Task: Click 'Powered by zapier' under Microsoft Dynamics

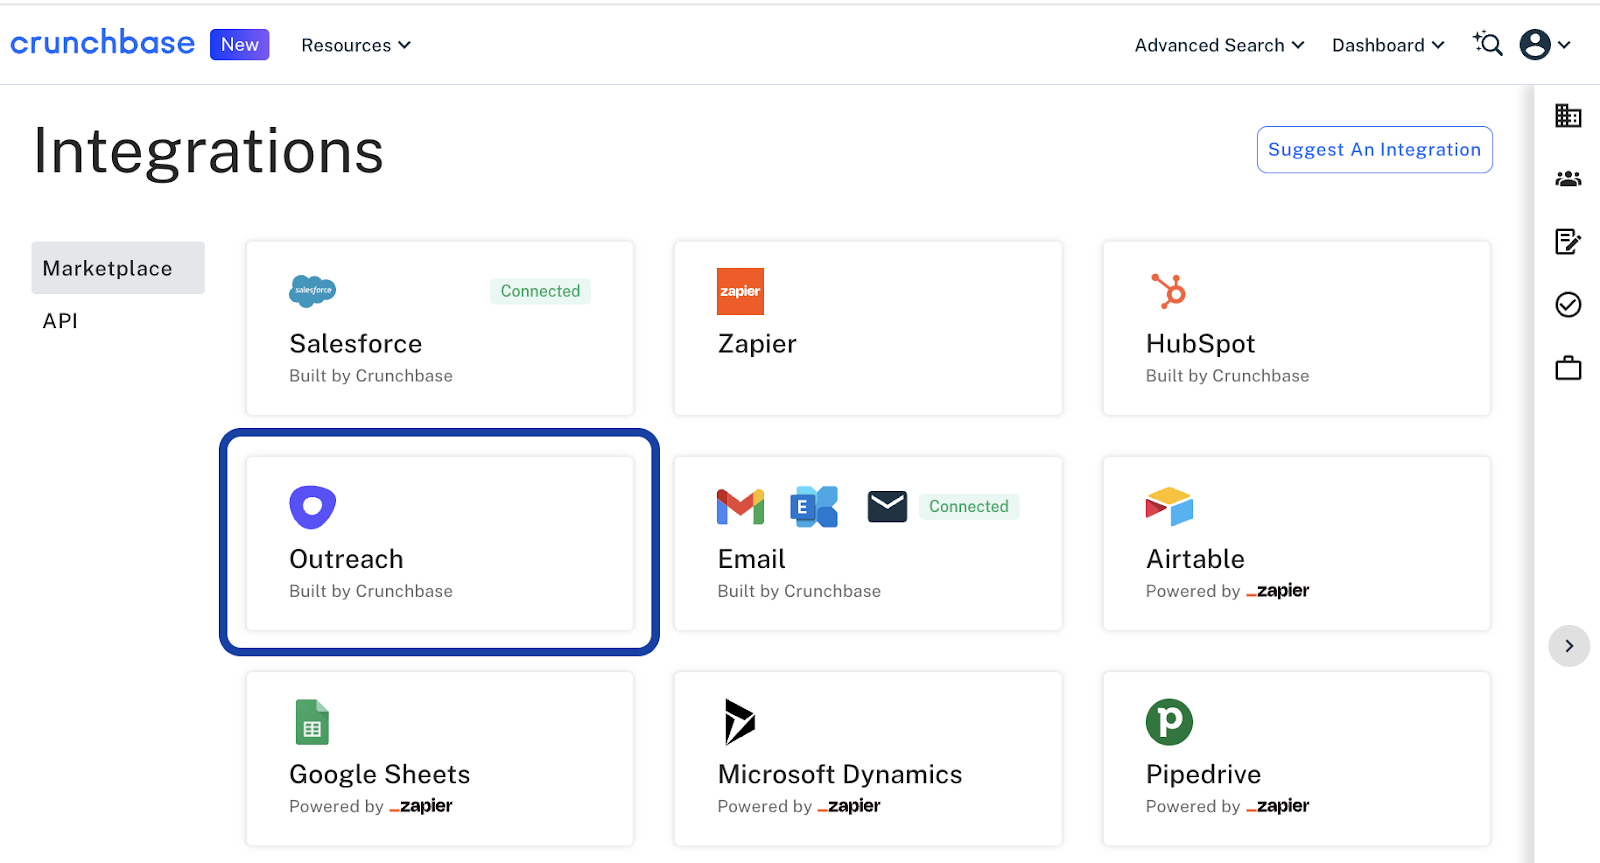Action: pyautogui.click(x=799, y=806)
